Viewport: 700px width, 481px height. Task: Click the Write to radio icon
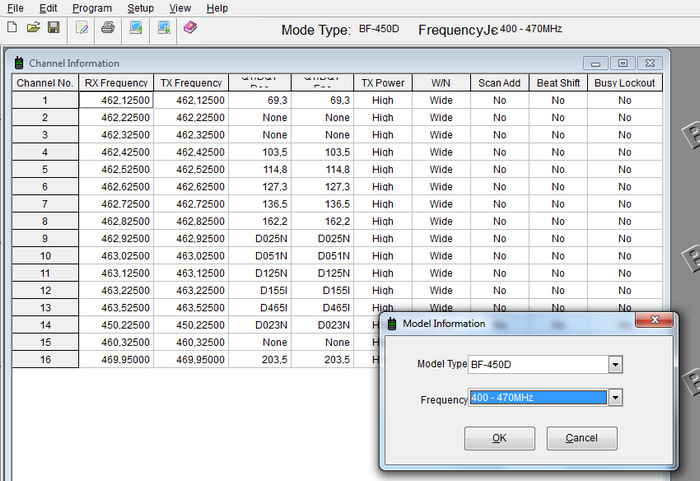[163, 27]
